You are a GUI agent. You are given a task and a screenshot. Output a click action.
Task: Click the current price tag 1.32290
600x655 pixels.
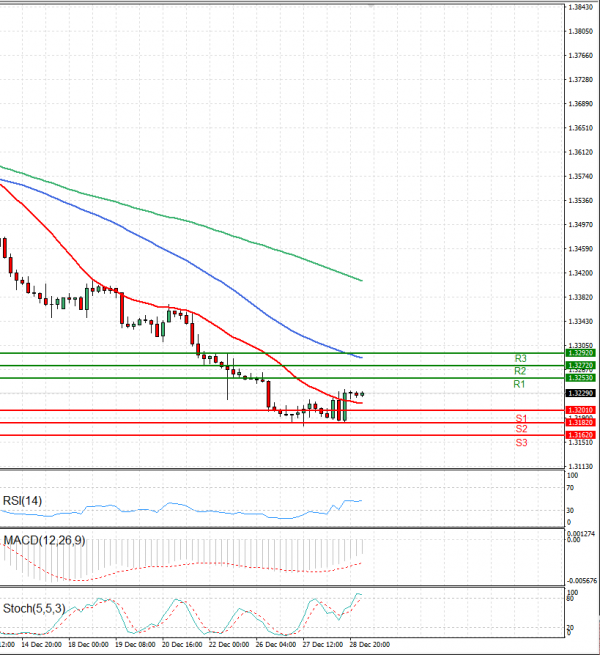click(580, 393)
